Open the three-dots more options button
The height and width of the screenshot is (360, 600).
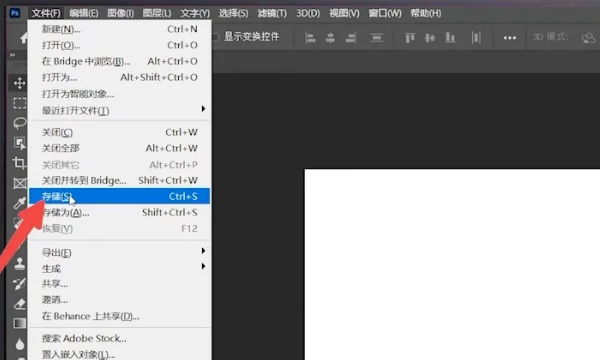tap(510, 38)
